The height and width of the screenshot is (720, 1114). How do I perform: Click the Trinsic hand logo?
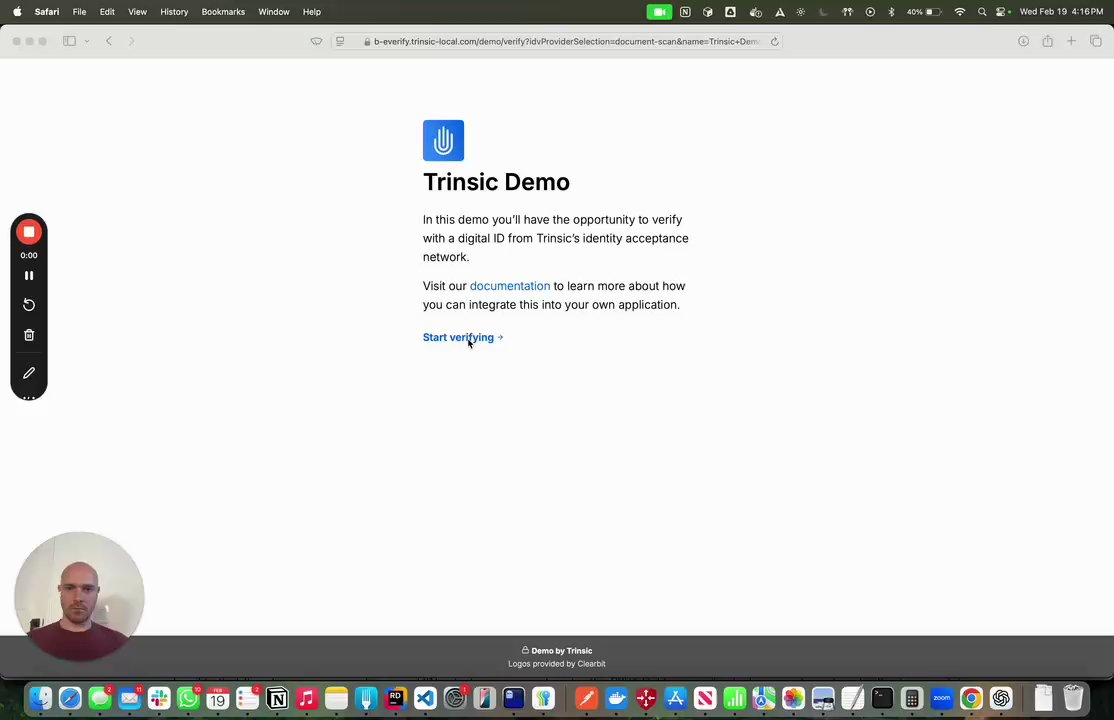pyautogui.click(x=443, y=141)
